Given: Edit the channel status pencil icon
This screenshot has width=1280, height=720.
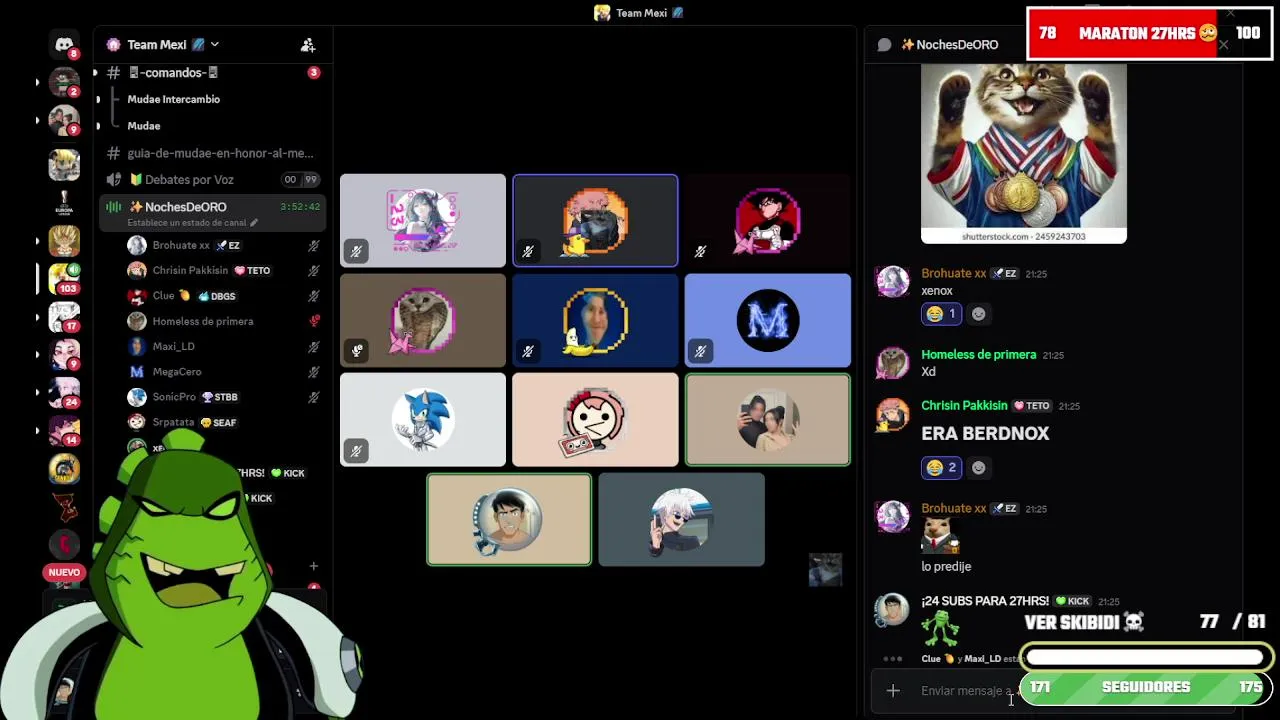Looking at the screenshot, I should pos(254,223).
